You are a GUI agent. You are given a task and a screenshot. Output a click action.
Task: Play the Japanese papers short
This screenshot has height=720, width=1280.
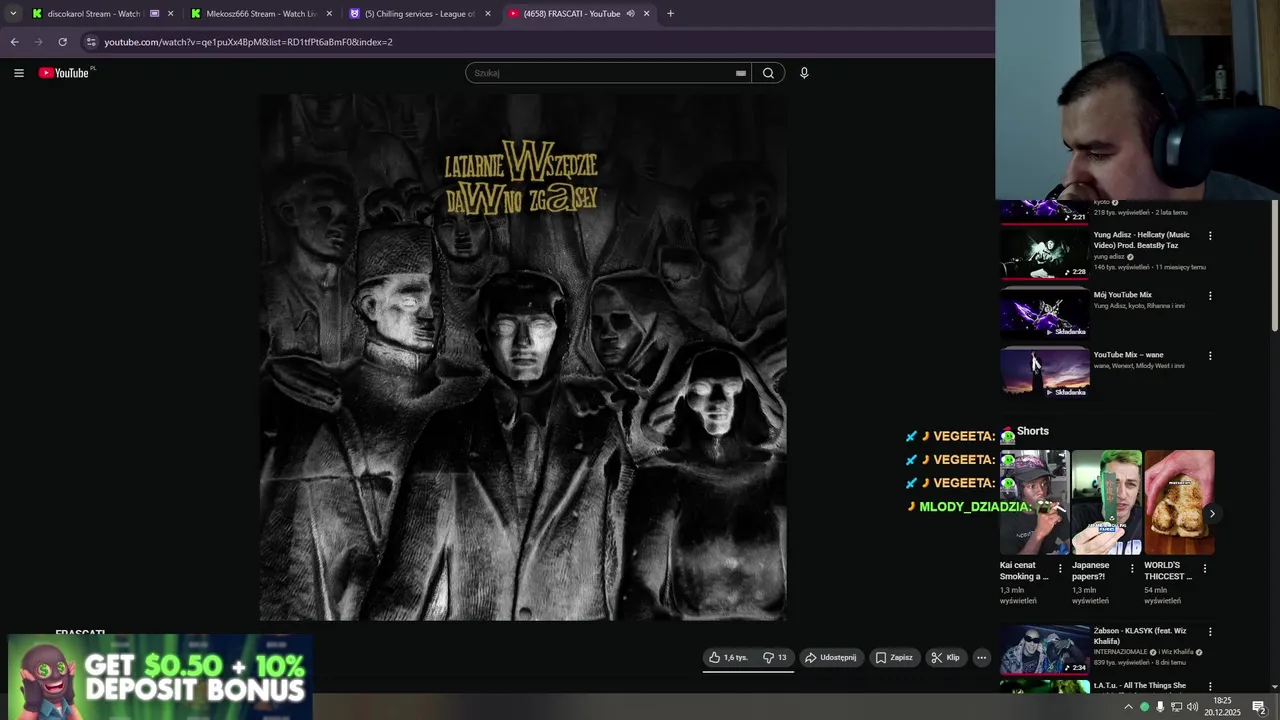click(x=1107, y=502)
